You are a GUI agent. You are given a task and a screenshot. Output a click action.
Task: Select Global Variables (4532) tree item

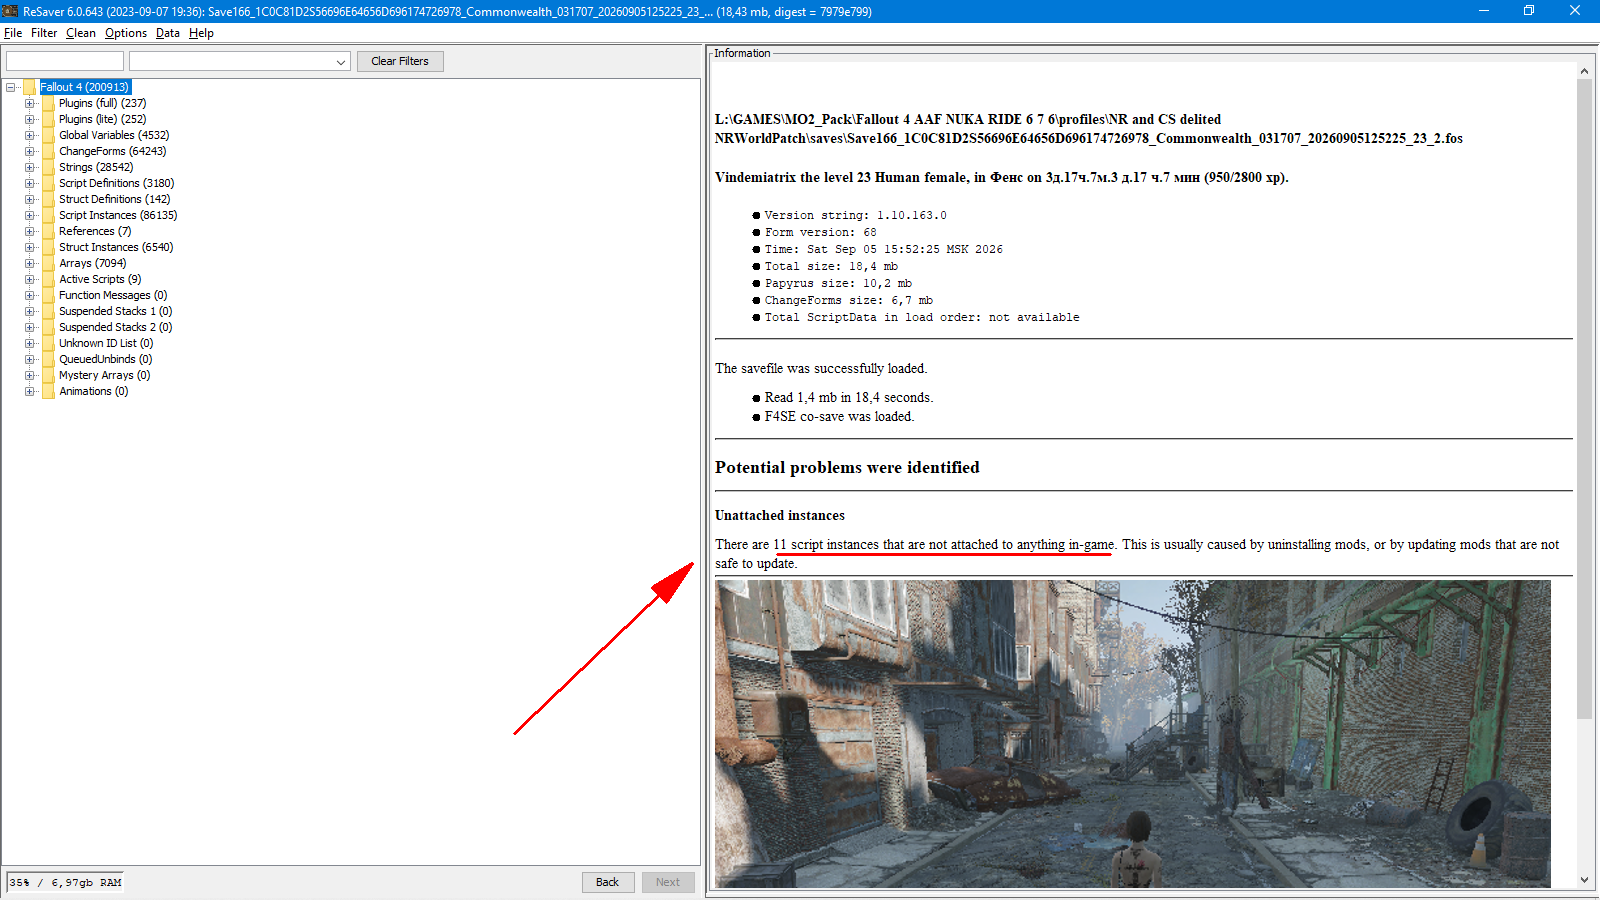pyautogui.click(x=114, y=135)
